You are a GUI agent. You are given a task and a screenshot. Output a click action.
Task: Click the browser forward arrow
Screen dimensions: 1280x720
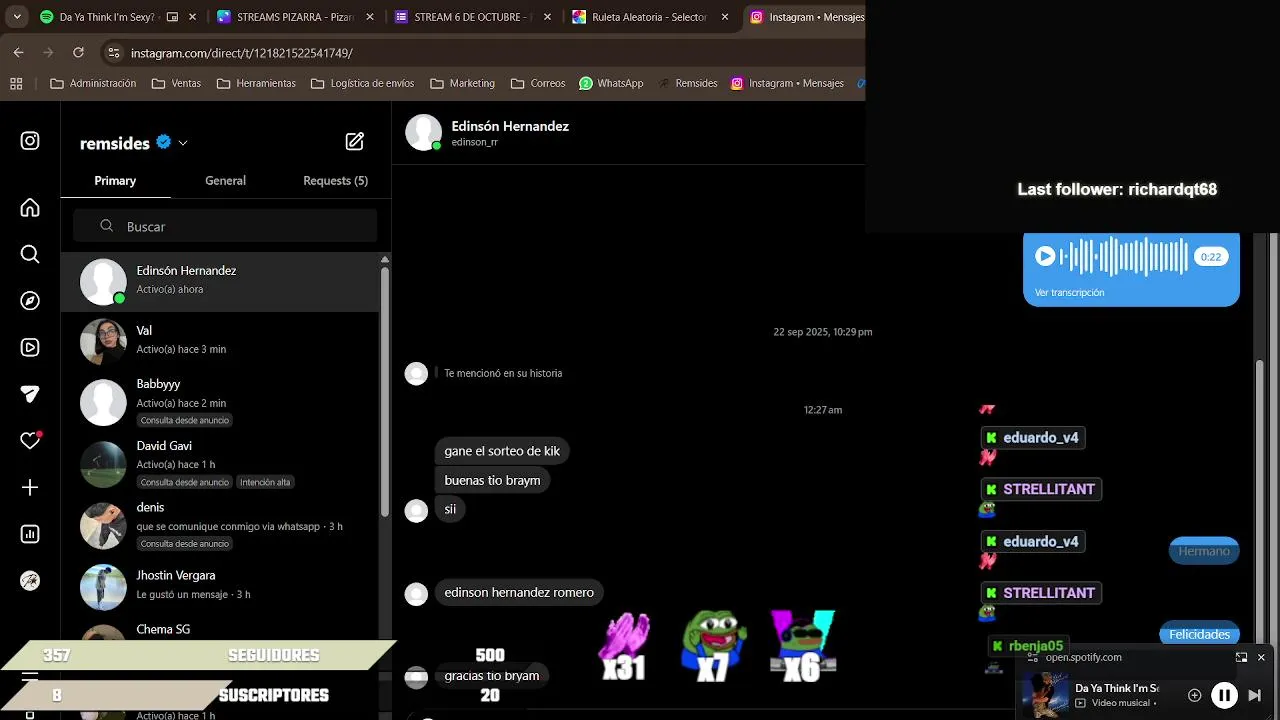point(47,53)
